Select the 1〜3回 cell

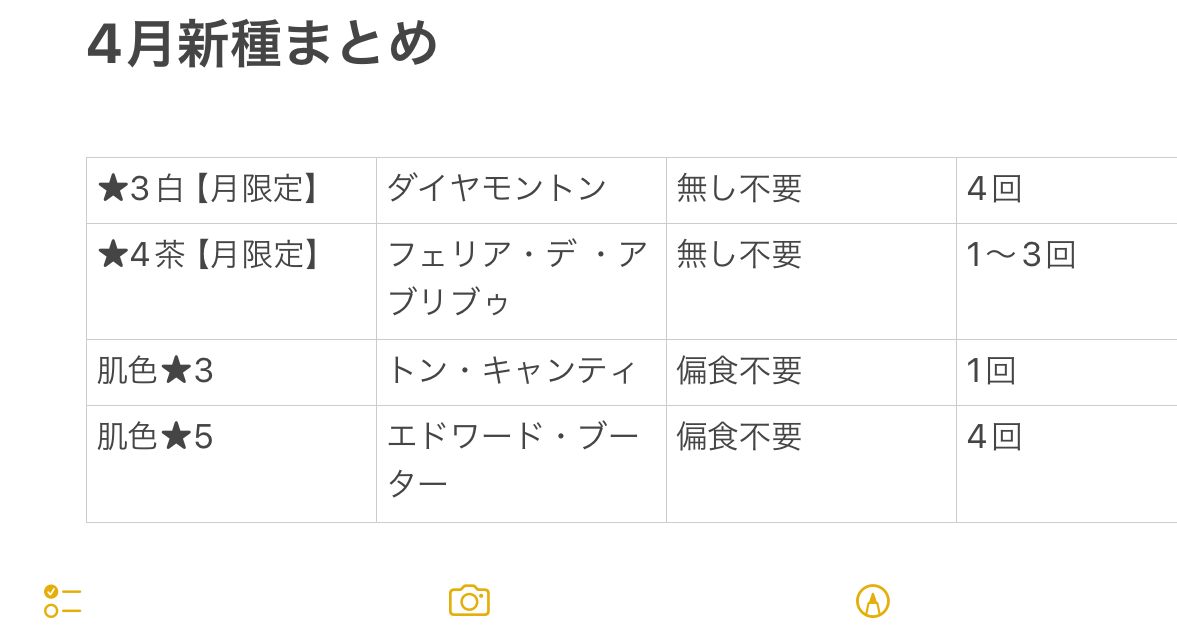[x=1067, y=281]
